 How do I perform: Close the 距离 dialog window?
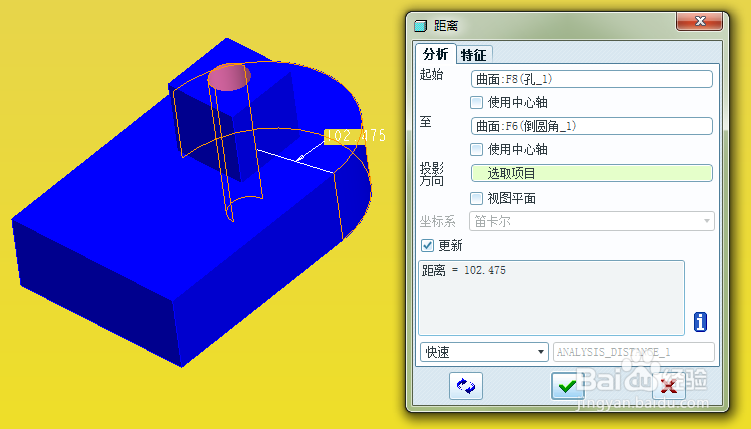[x=700, y=21]
